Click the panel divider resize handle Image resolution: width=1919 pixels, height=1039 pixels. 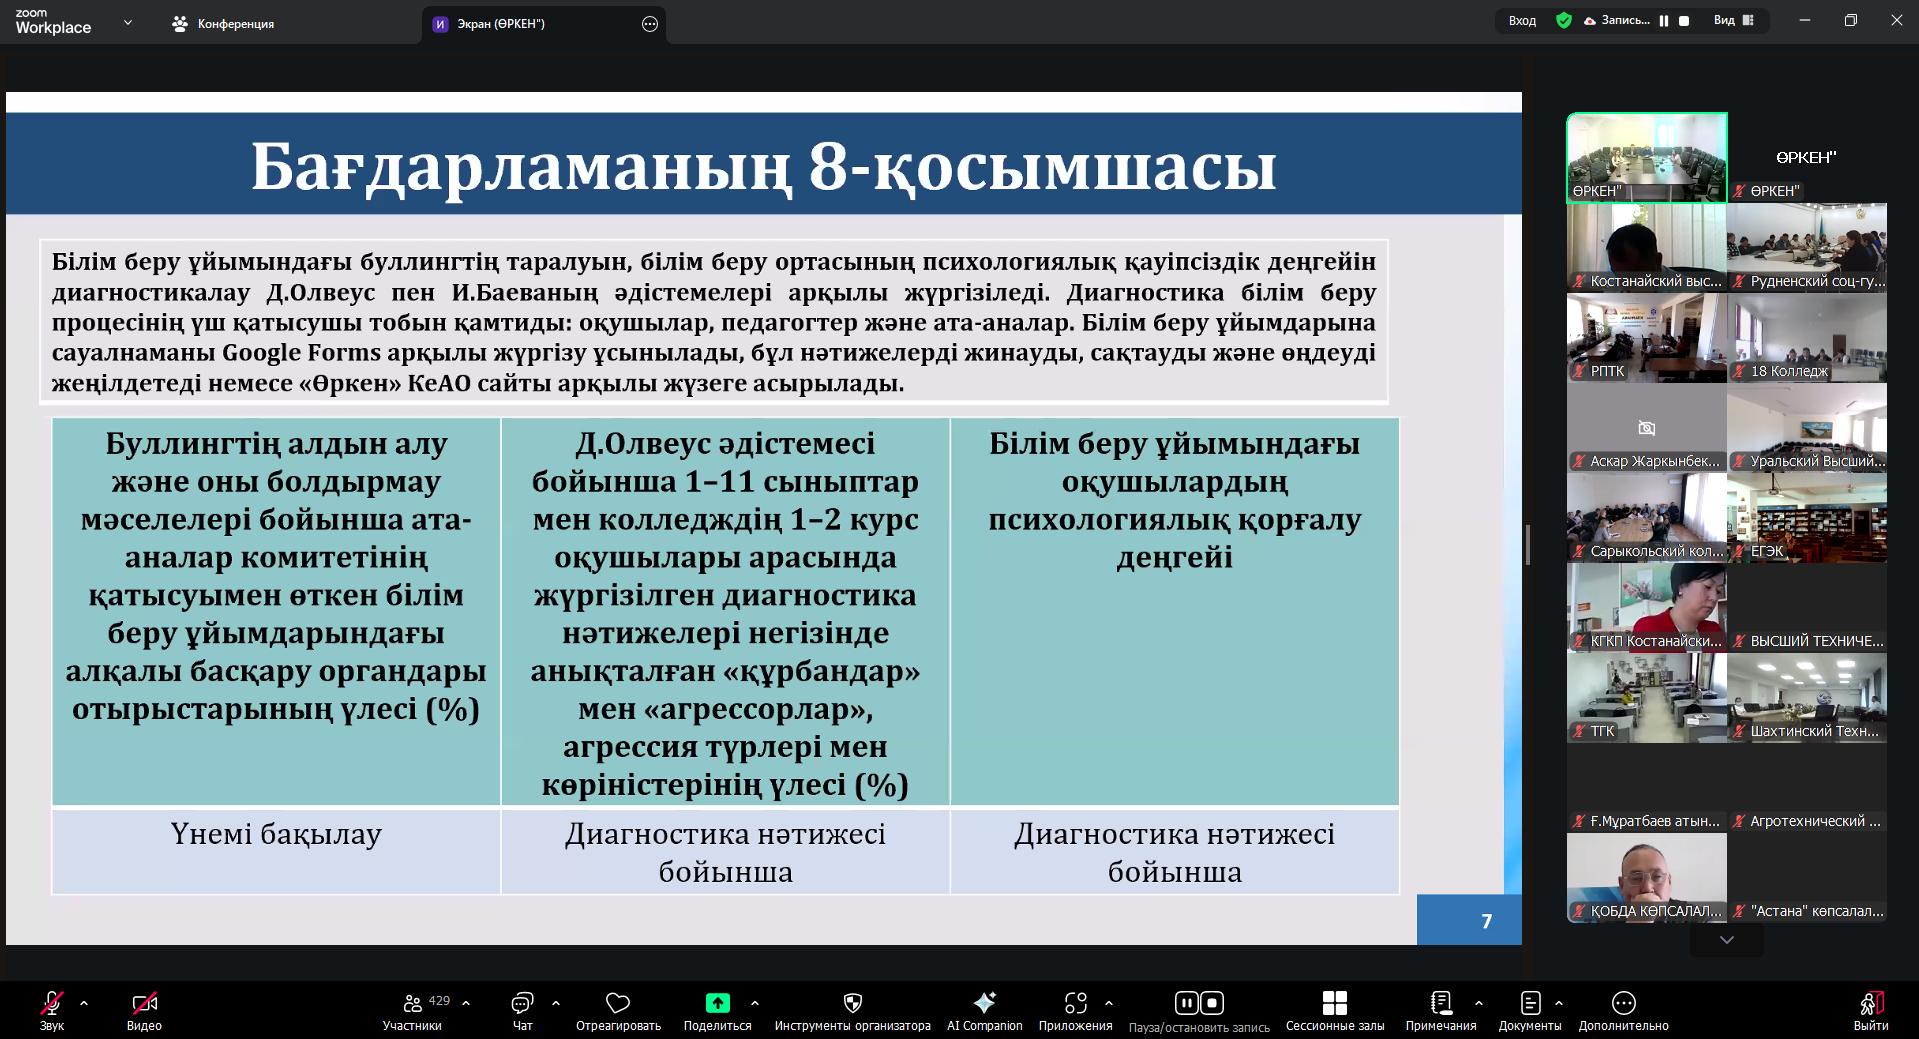[1527, 545]
